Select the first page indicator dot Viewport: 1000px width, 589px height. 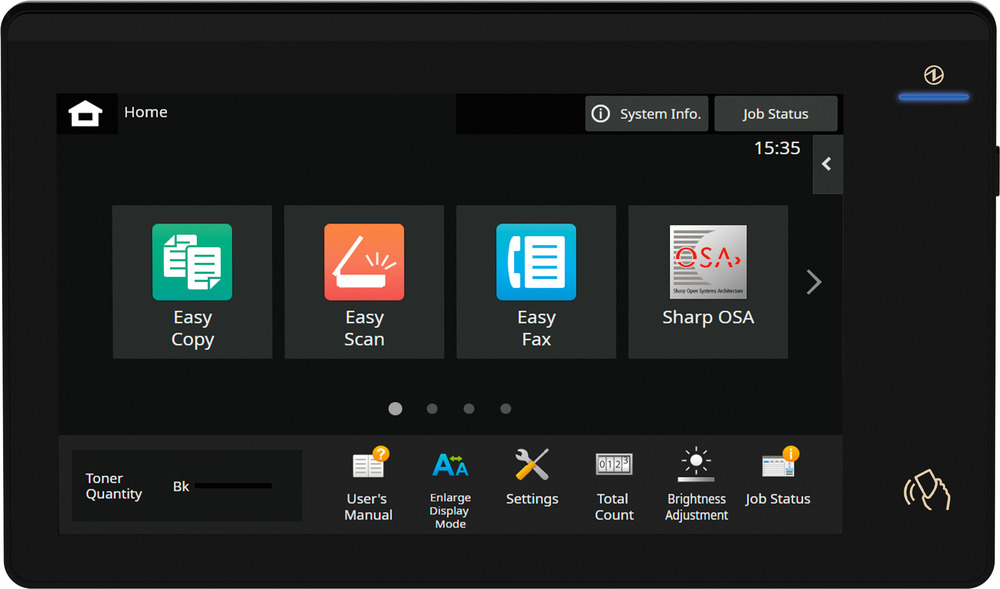395,408
